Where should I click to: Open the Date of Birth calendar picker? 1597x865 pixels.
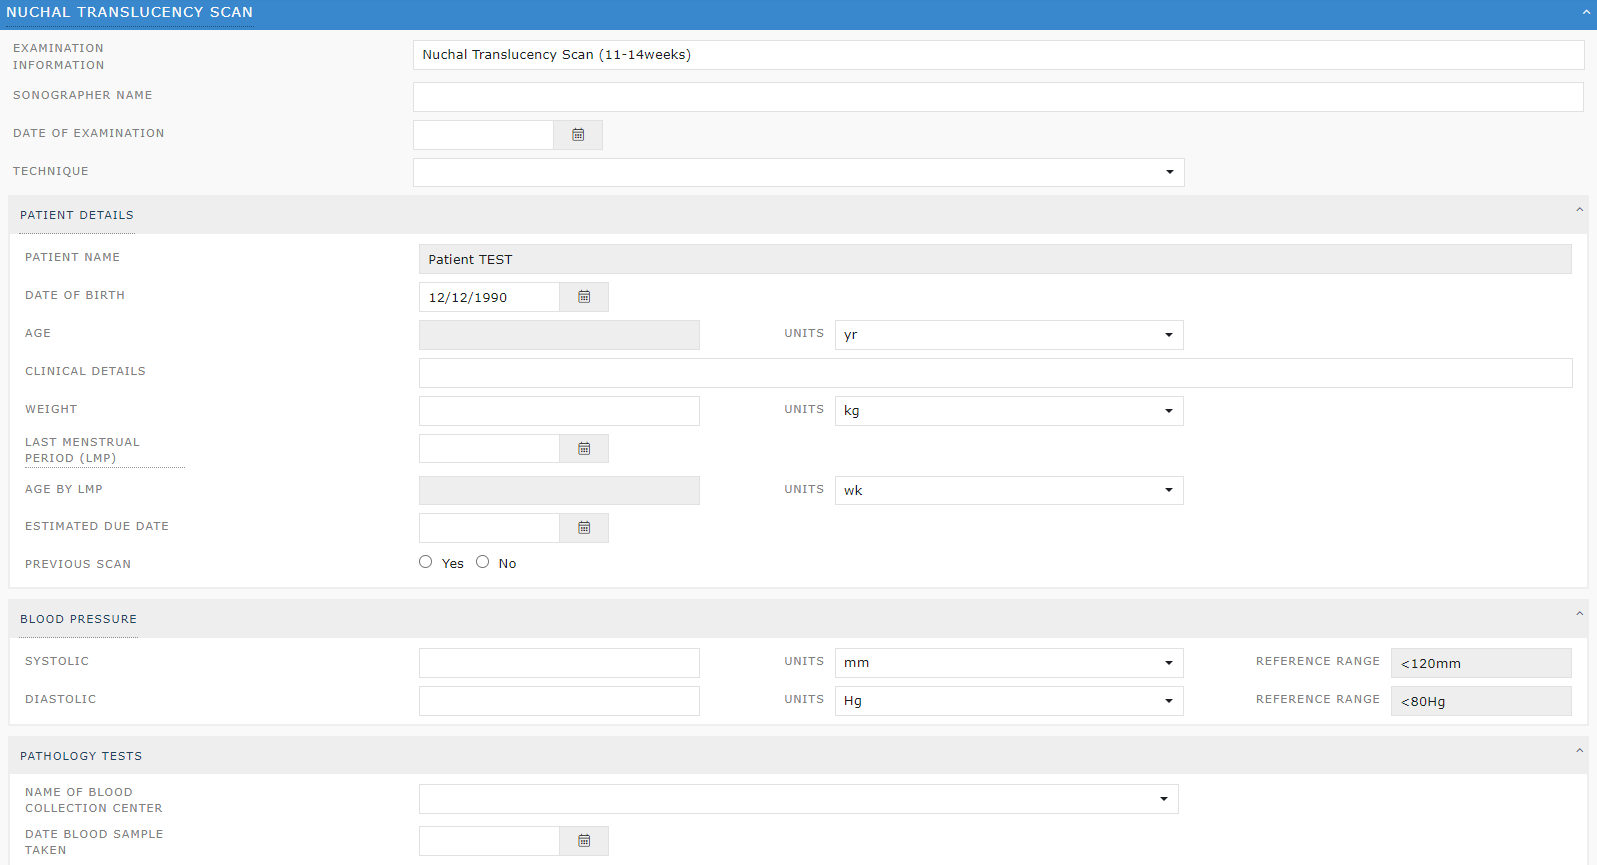pyautogui.click(x=584, y=297)
